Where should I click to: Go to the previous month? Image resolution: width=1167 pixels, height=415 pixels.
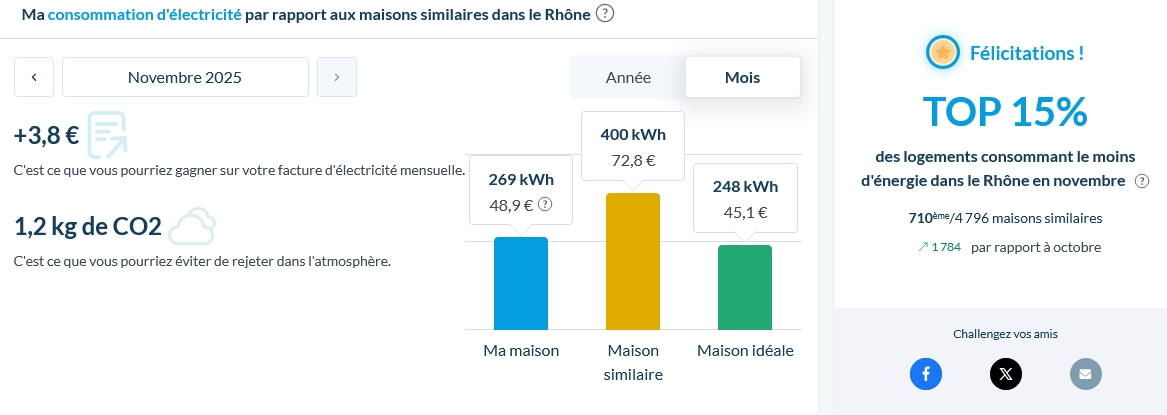pyautogui.click(x=34, y=77)
